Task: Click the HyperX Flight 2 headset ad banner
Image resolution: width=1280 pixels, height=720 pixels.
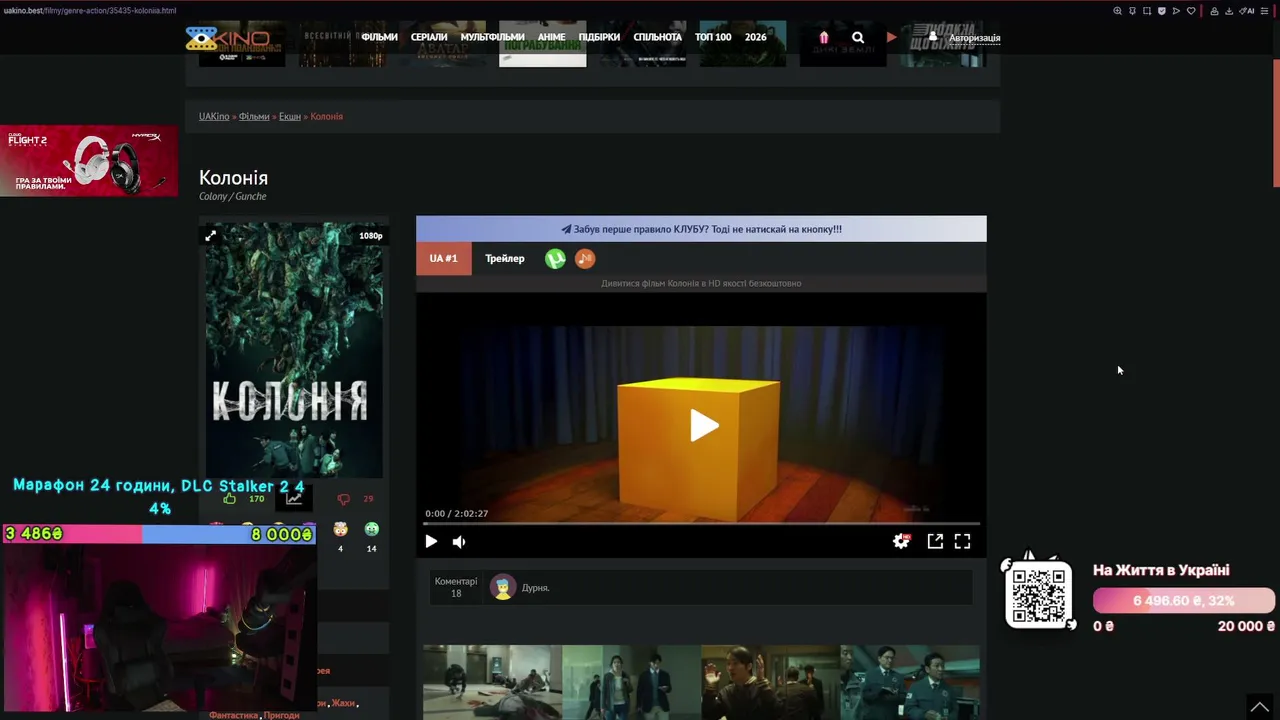Action: click(x=89, y=160)
